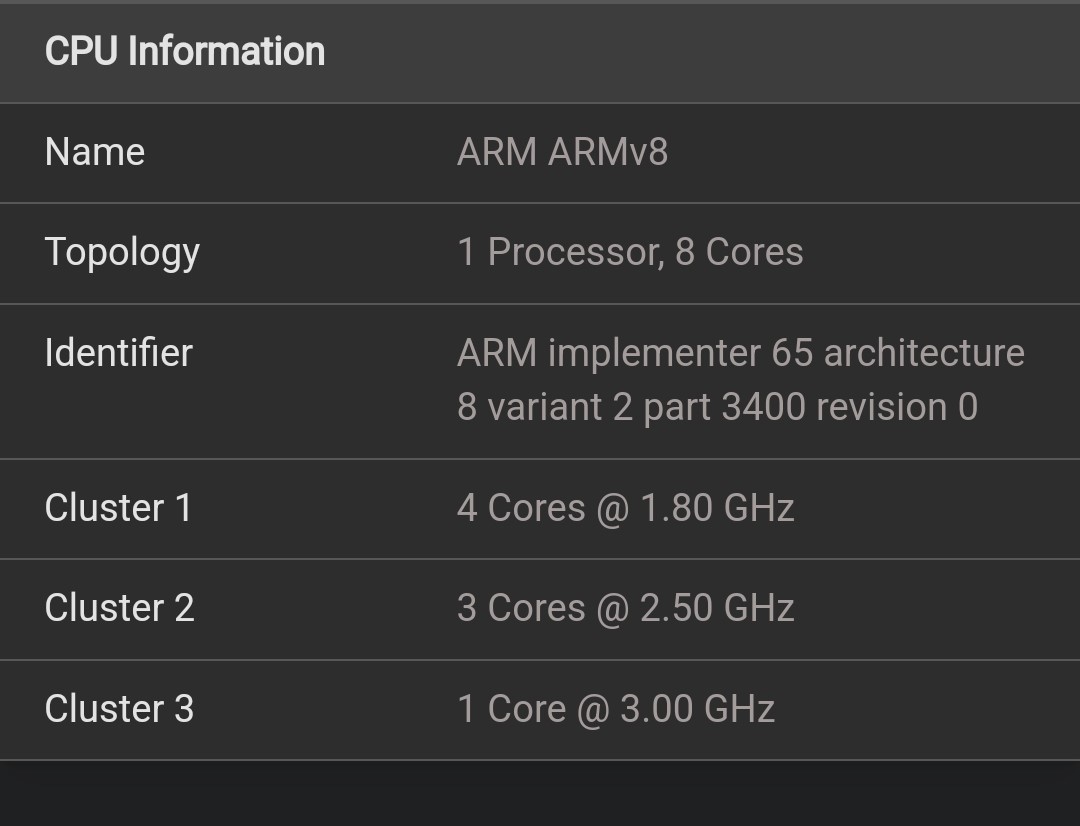Click the "4 Cores" cluster value
This screenshot has width=1080, height=826.
520,508
